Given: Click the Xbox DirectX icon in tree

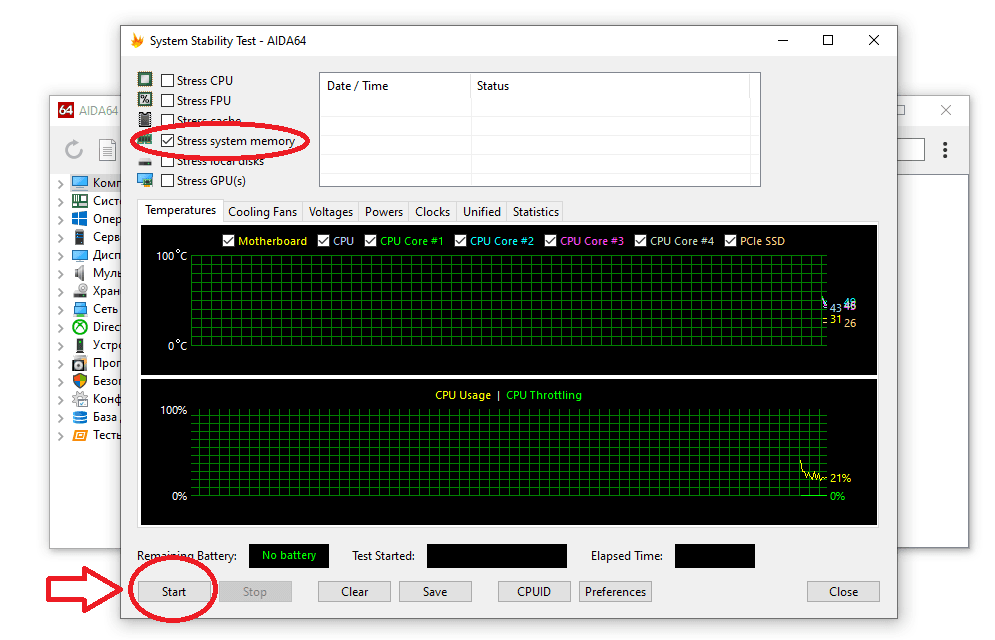Looking at the screenshot, I should (80, 327).
